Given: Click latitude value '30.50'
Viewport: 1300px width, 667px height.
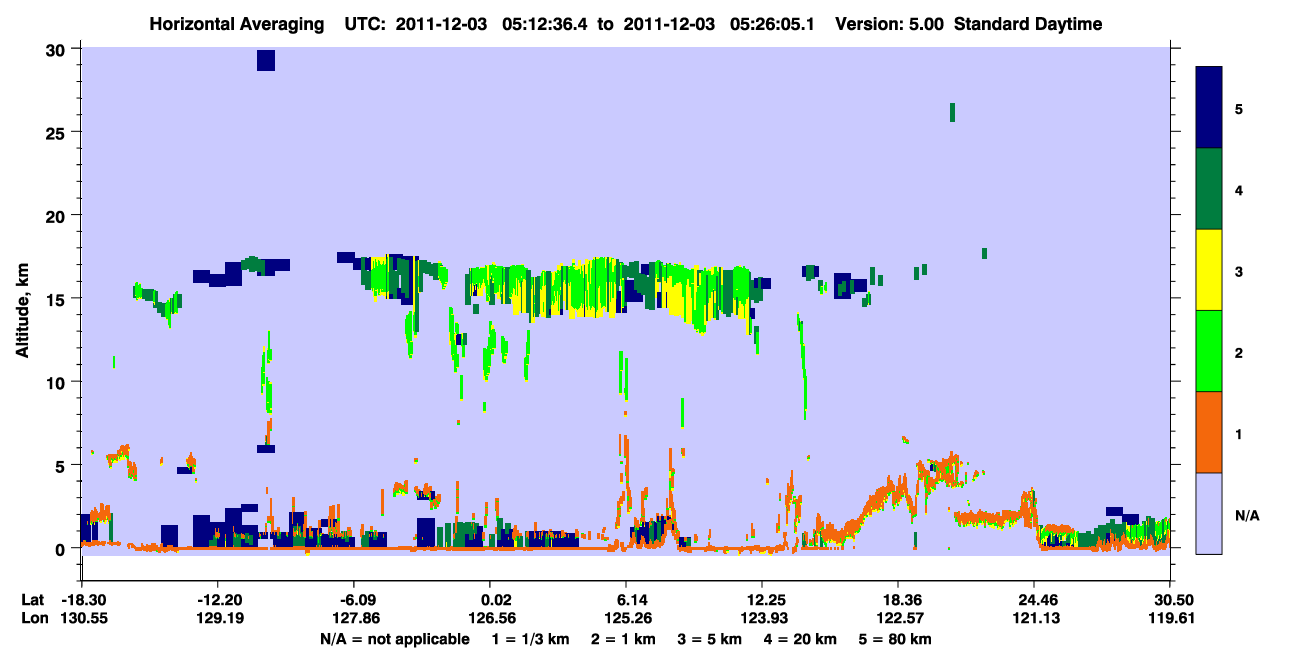Looking at the screenshot, I should (x=1170, y=600).
